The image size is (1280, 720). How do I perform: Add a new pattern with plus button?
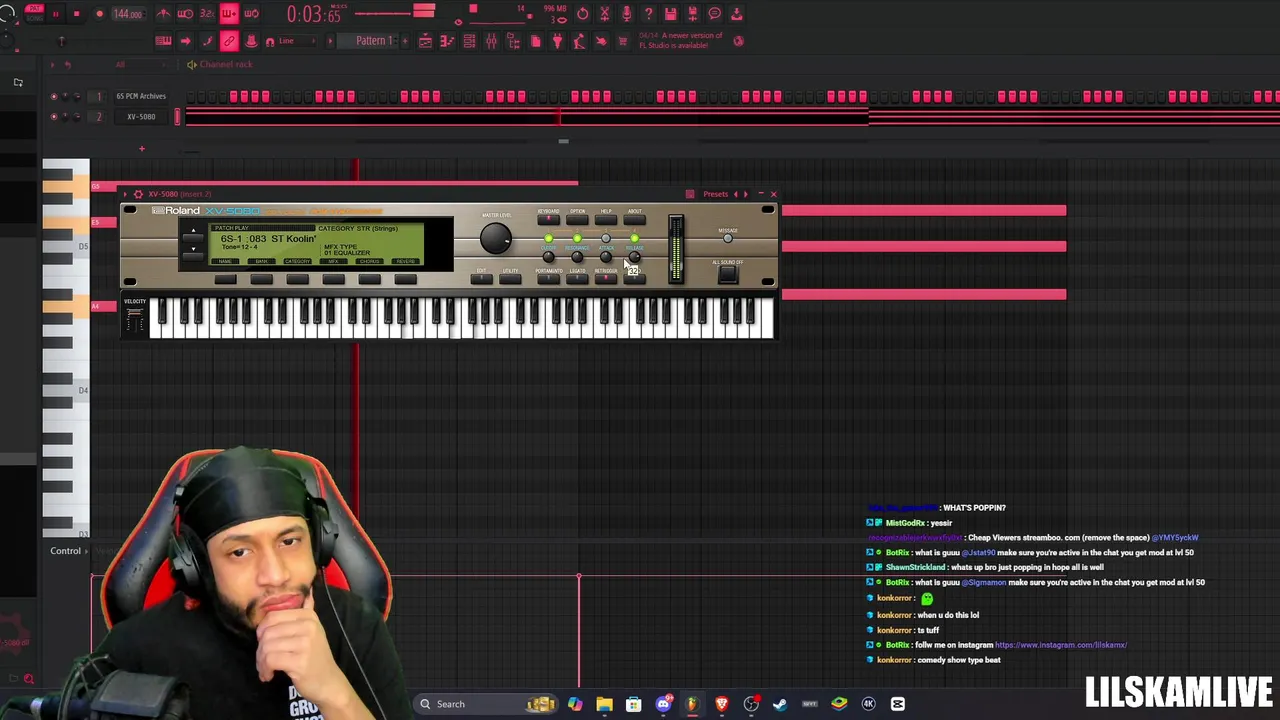pyautogui.click(x=407, y=41)
